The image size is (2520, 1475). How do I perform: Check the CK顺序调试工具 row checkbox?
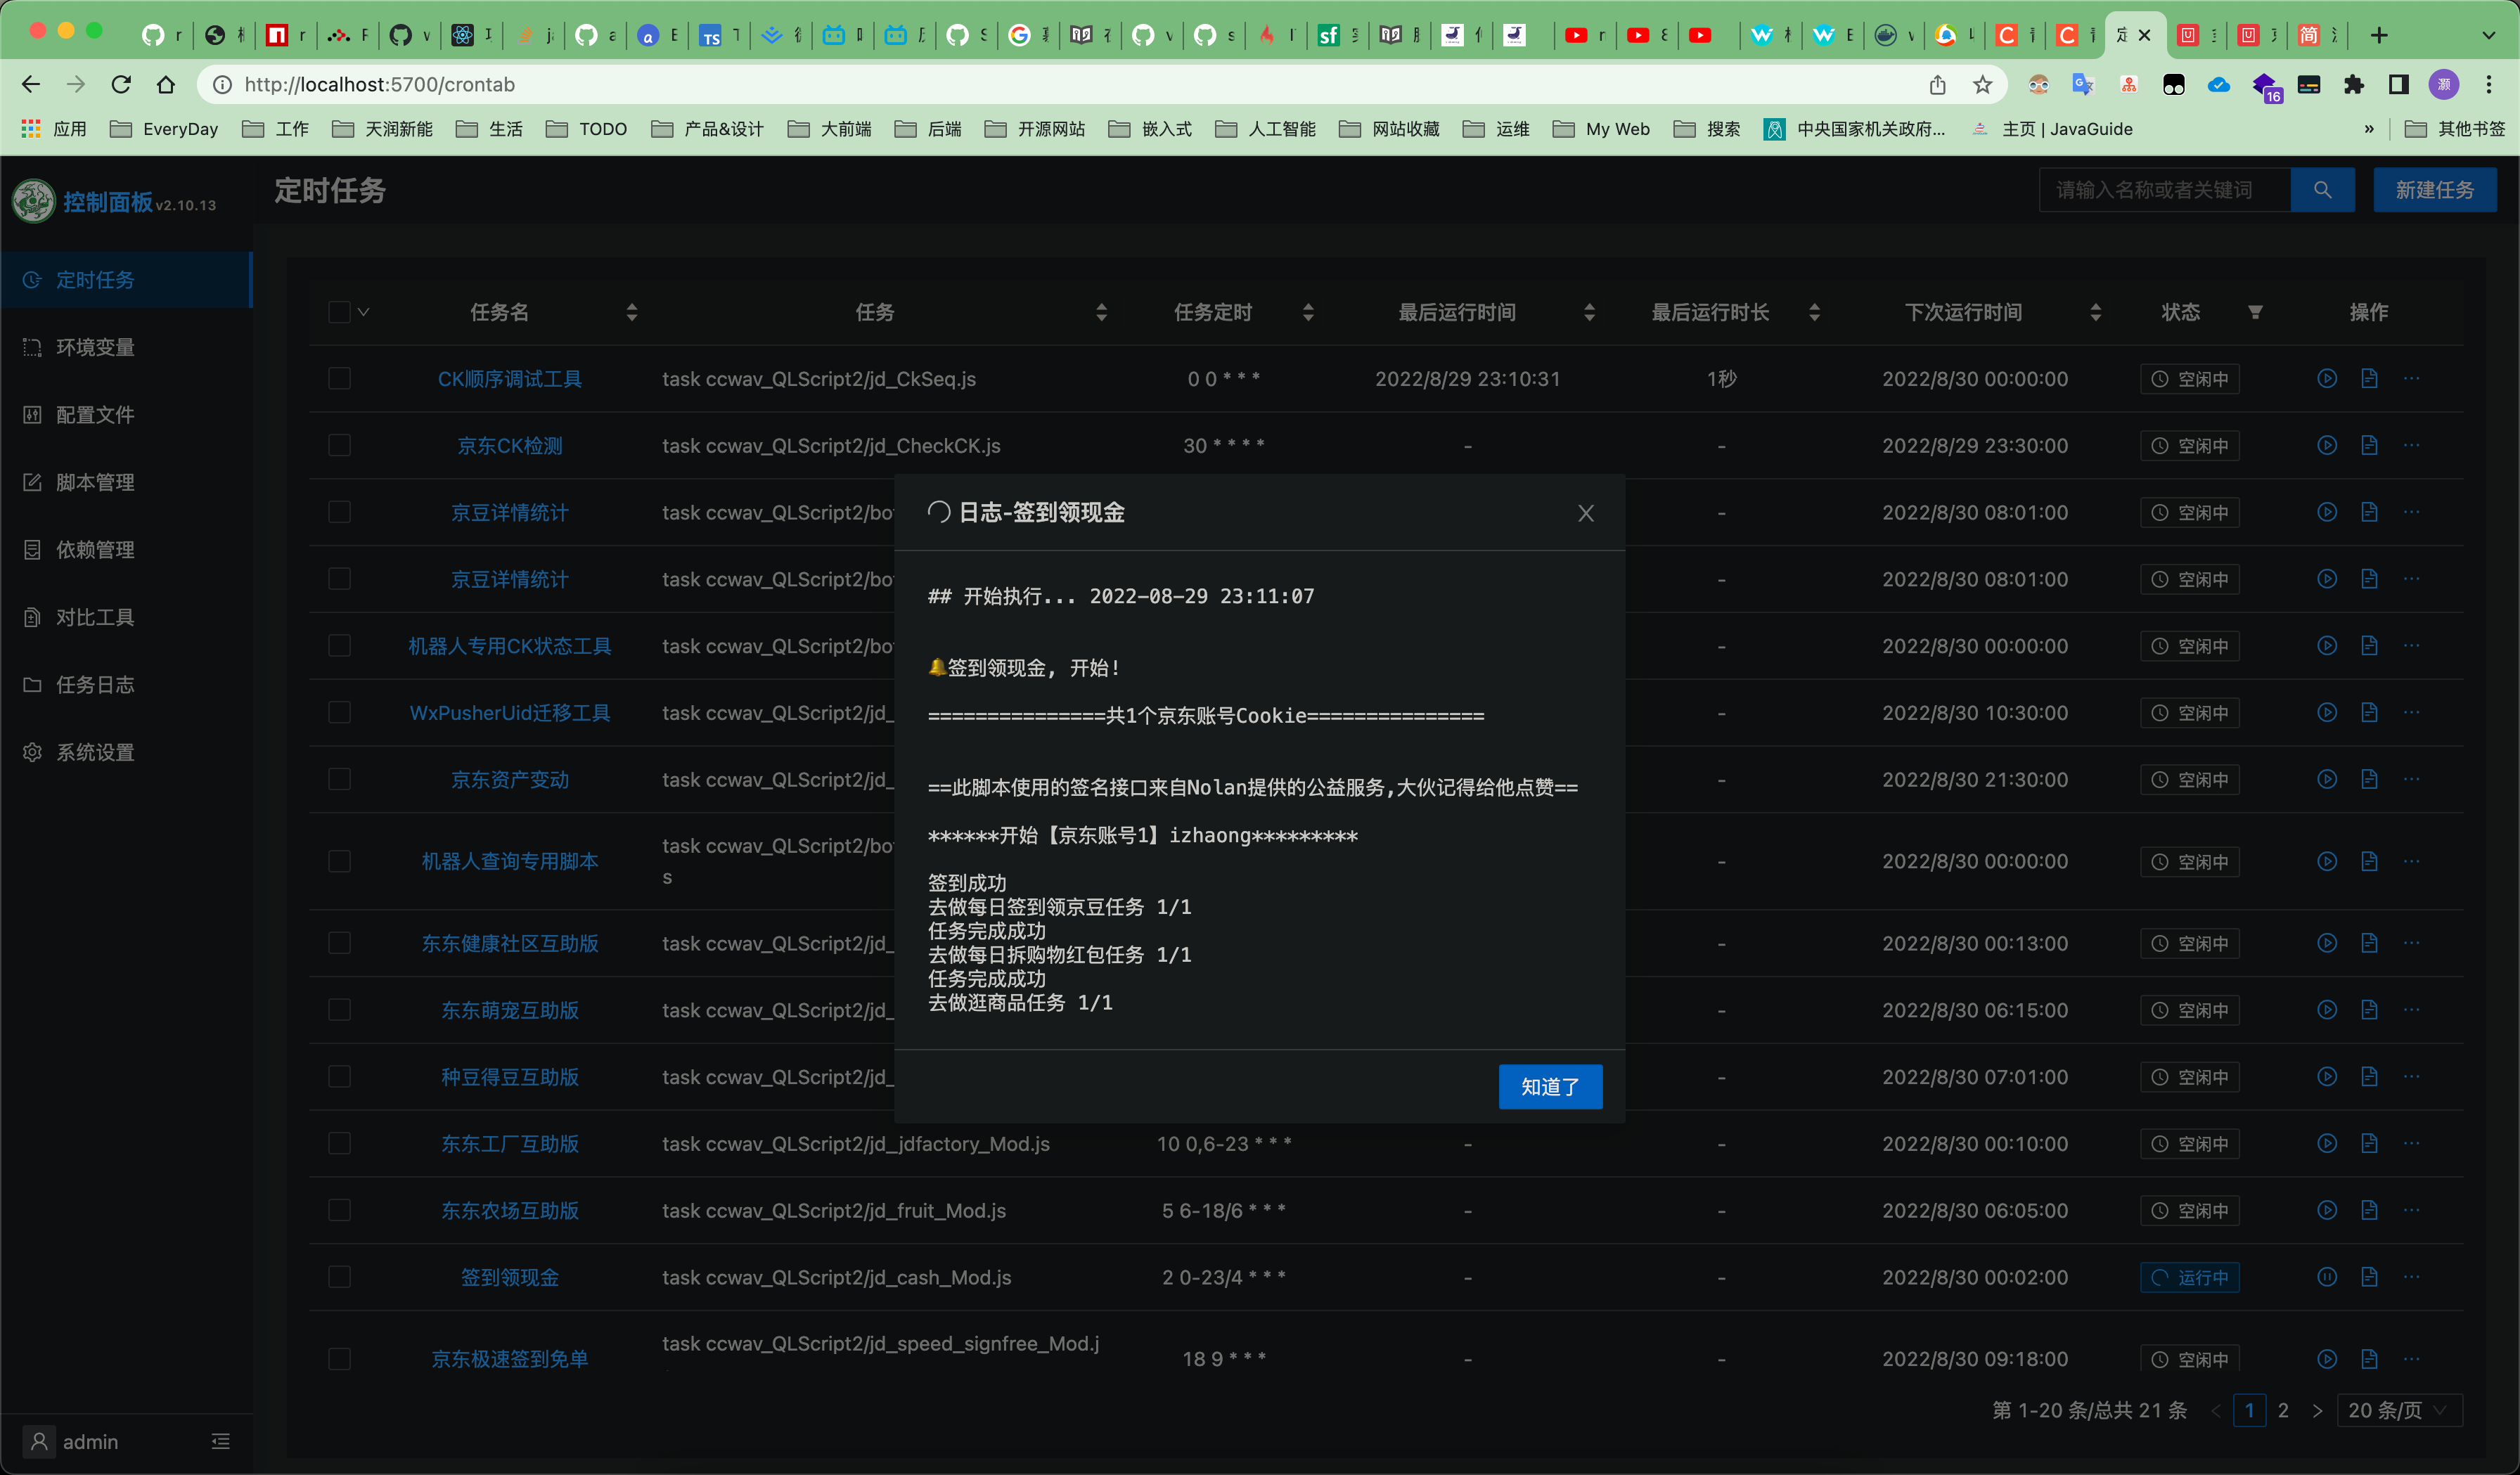pos(340,379)
